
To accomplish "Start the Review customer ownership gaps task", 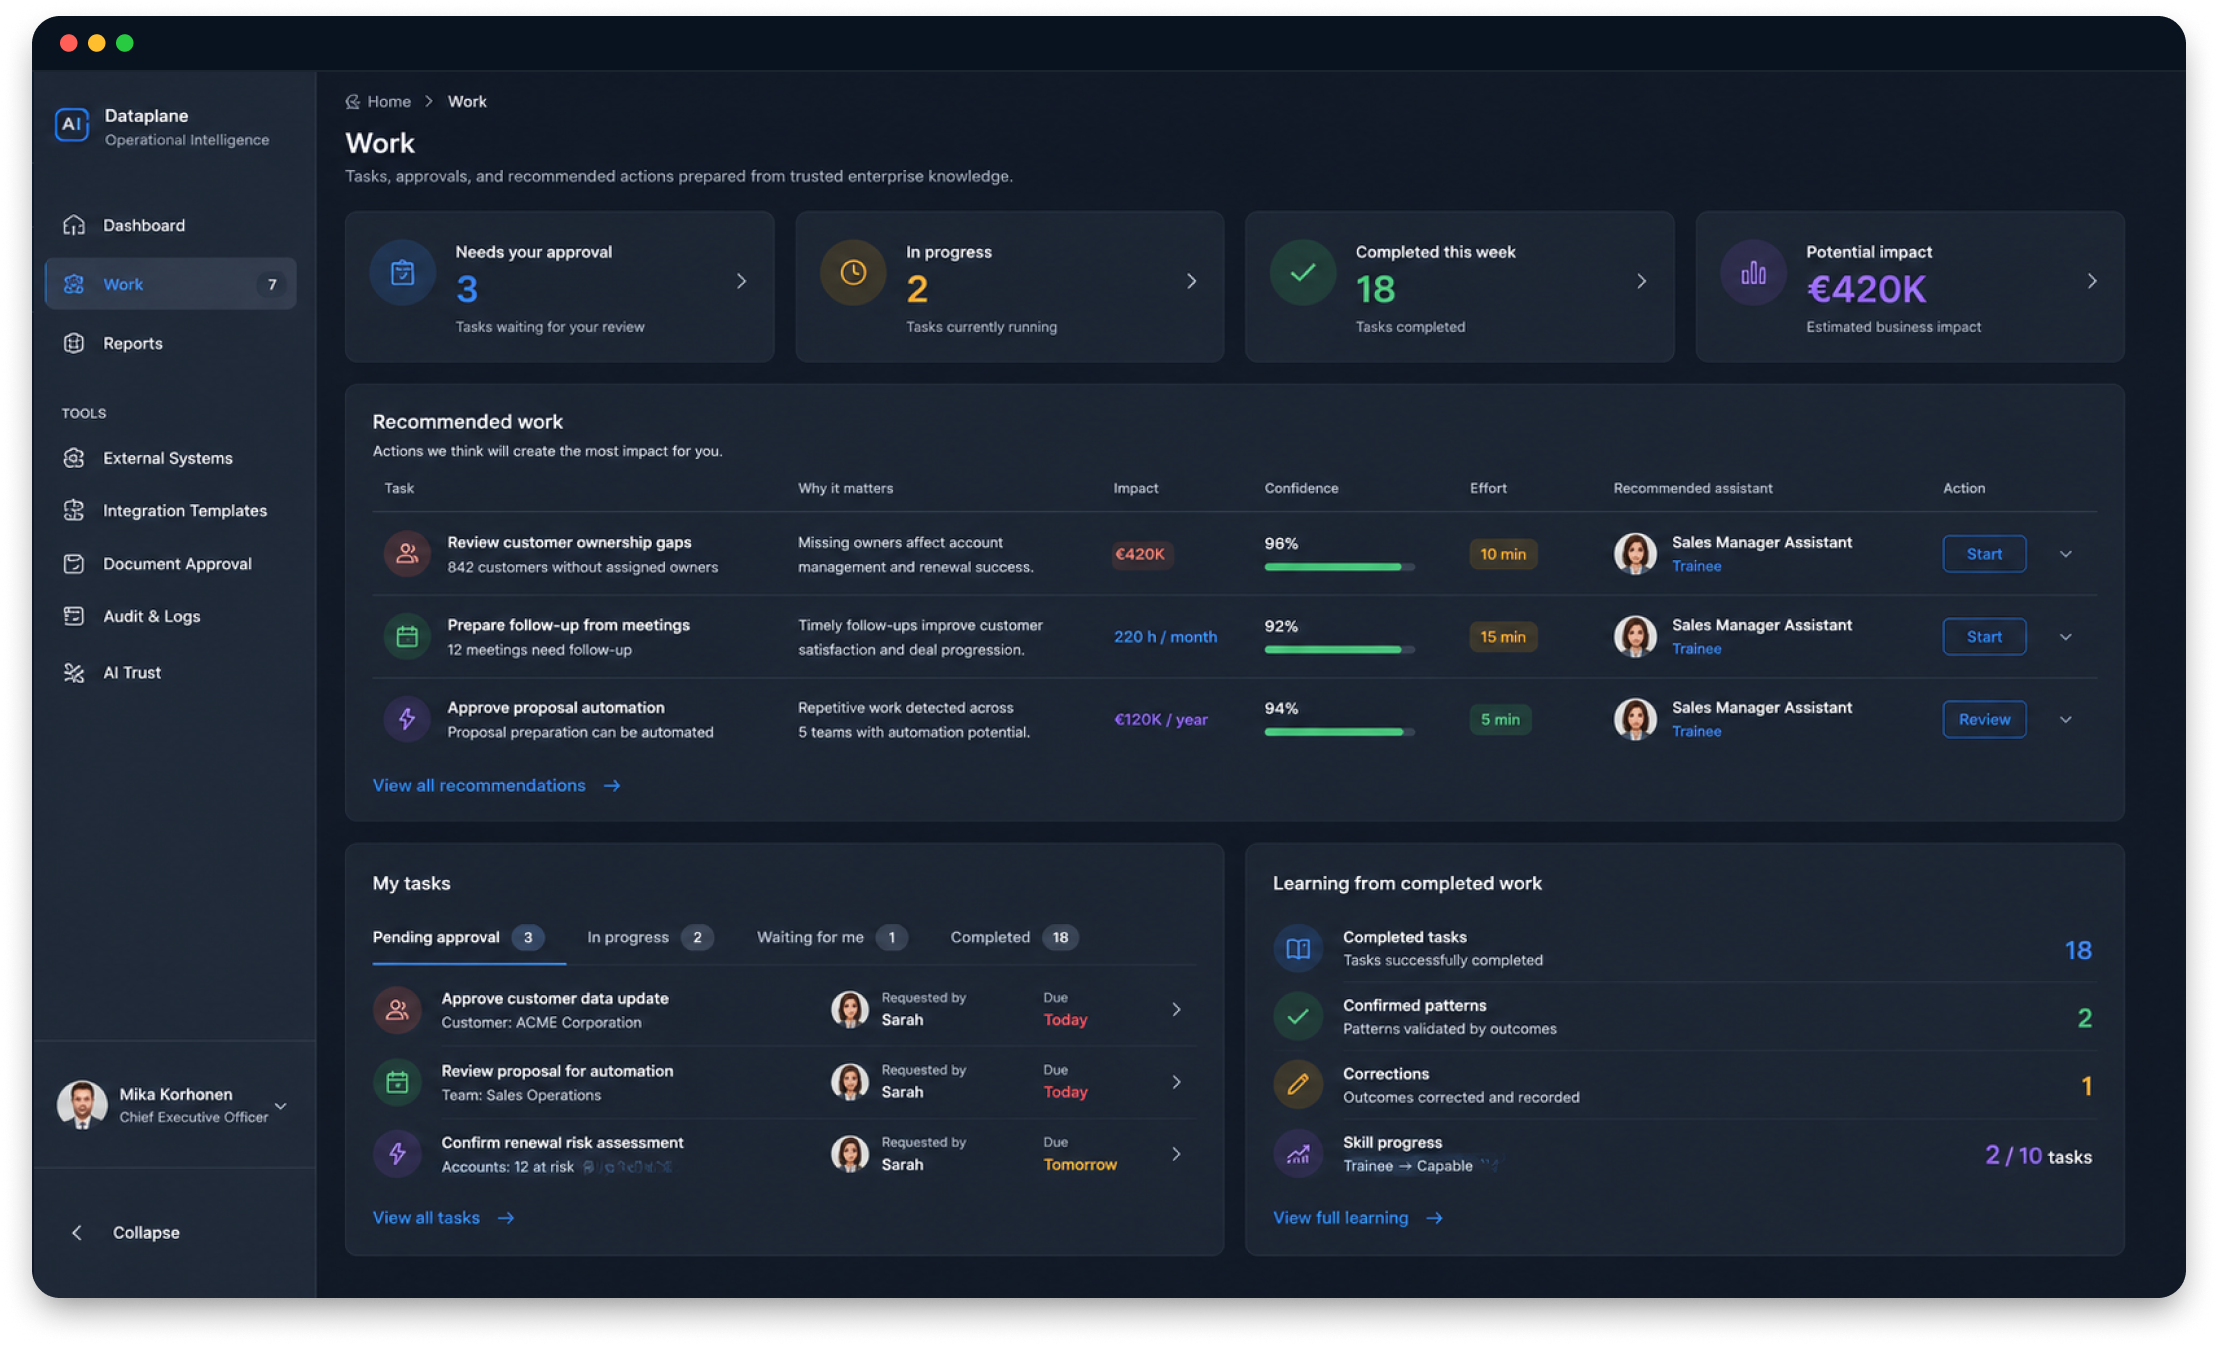I will click(1984, 554).
